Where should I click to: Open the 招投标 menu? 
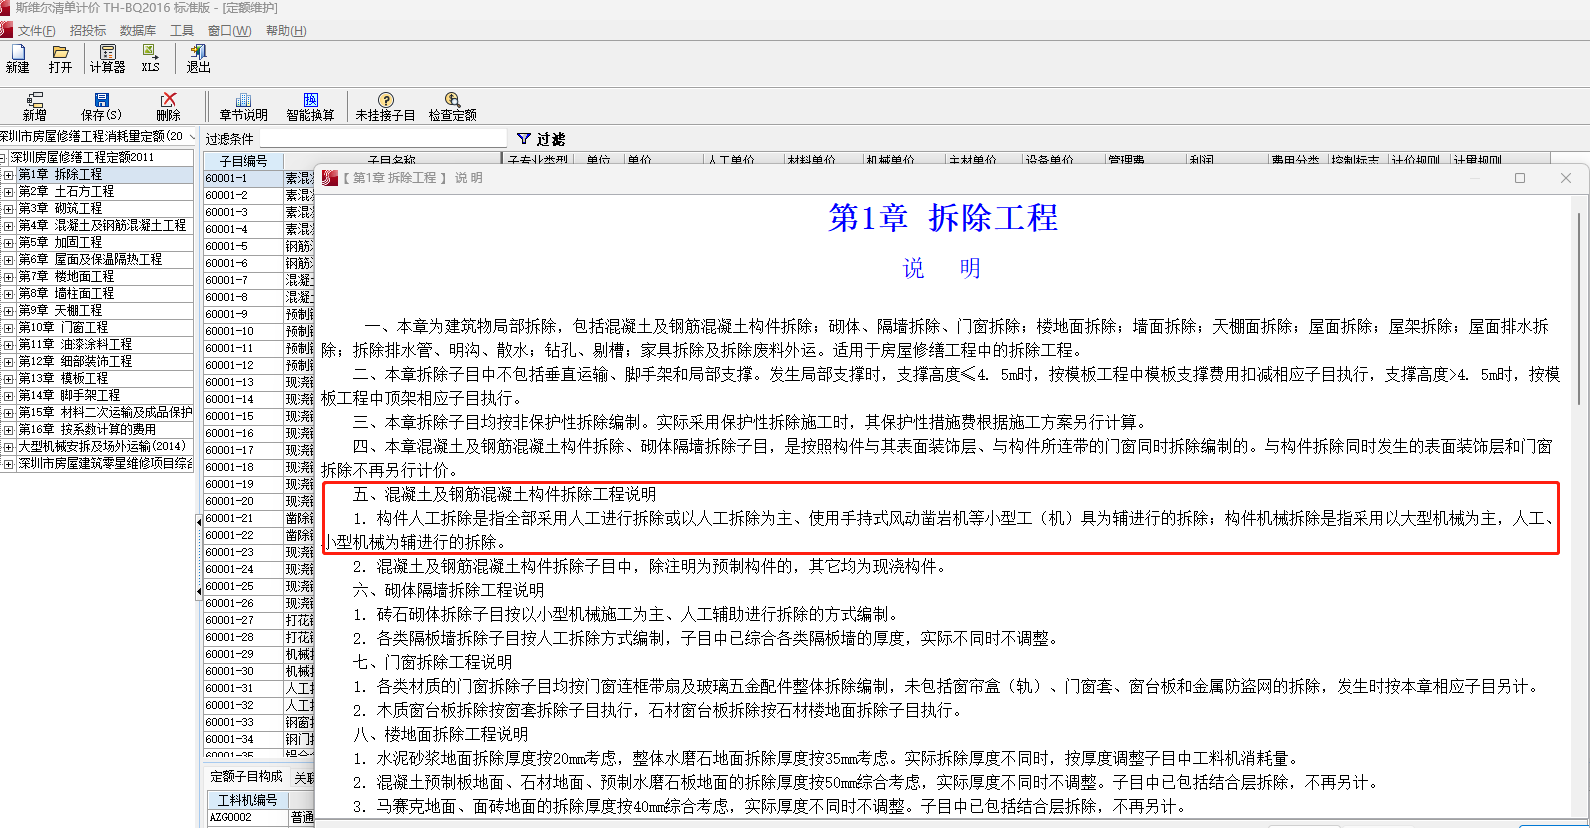[x=87, y=31]
